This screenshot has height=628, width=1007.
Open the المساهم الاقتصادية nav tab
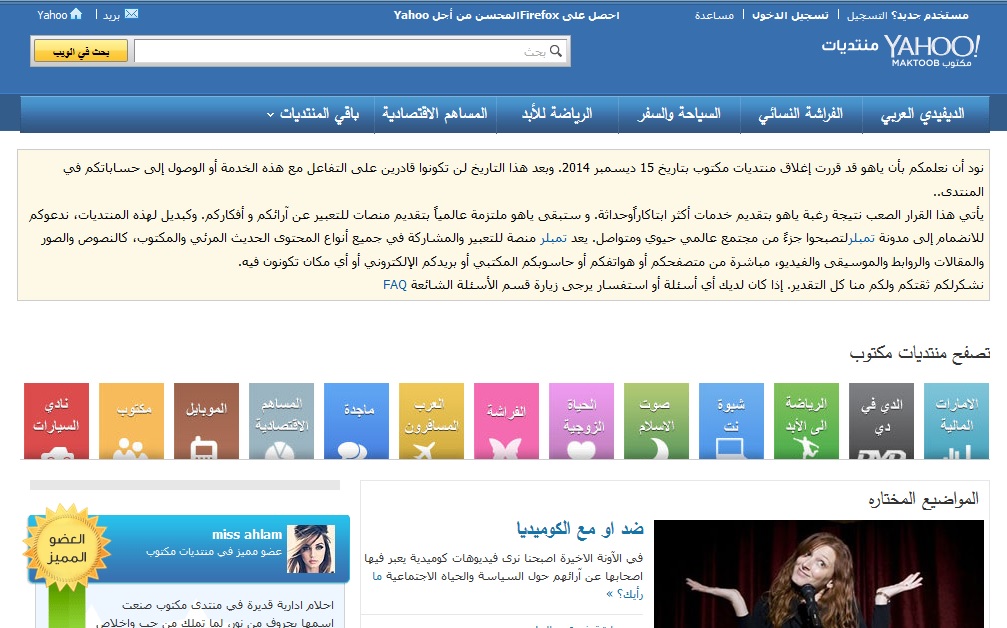435,114
